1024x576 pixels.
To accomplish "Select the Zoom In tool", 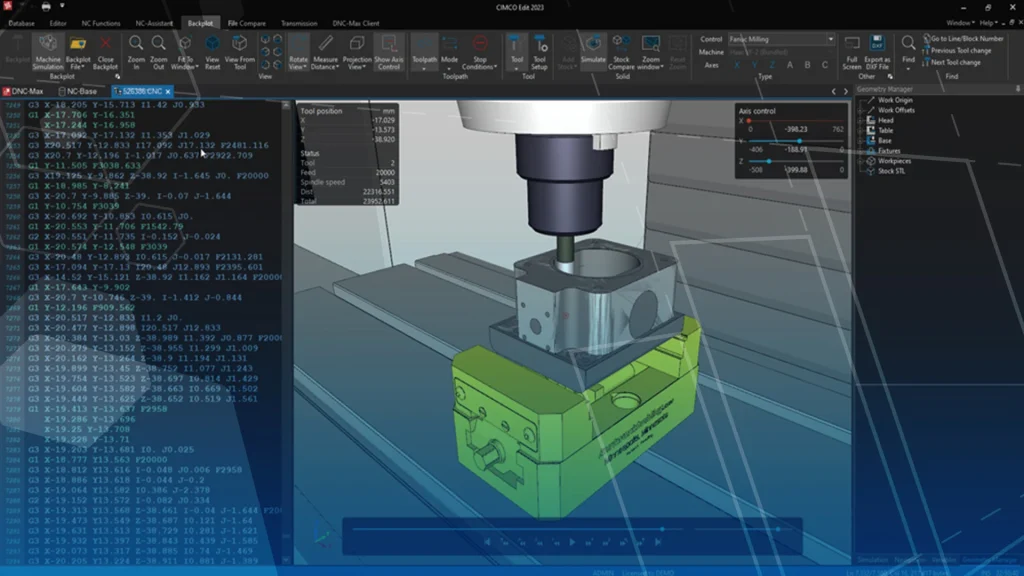I will coord(135,50).
